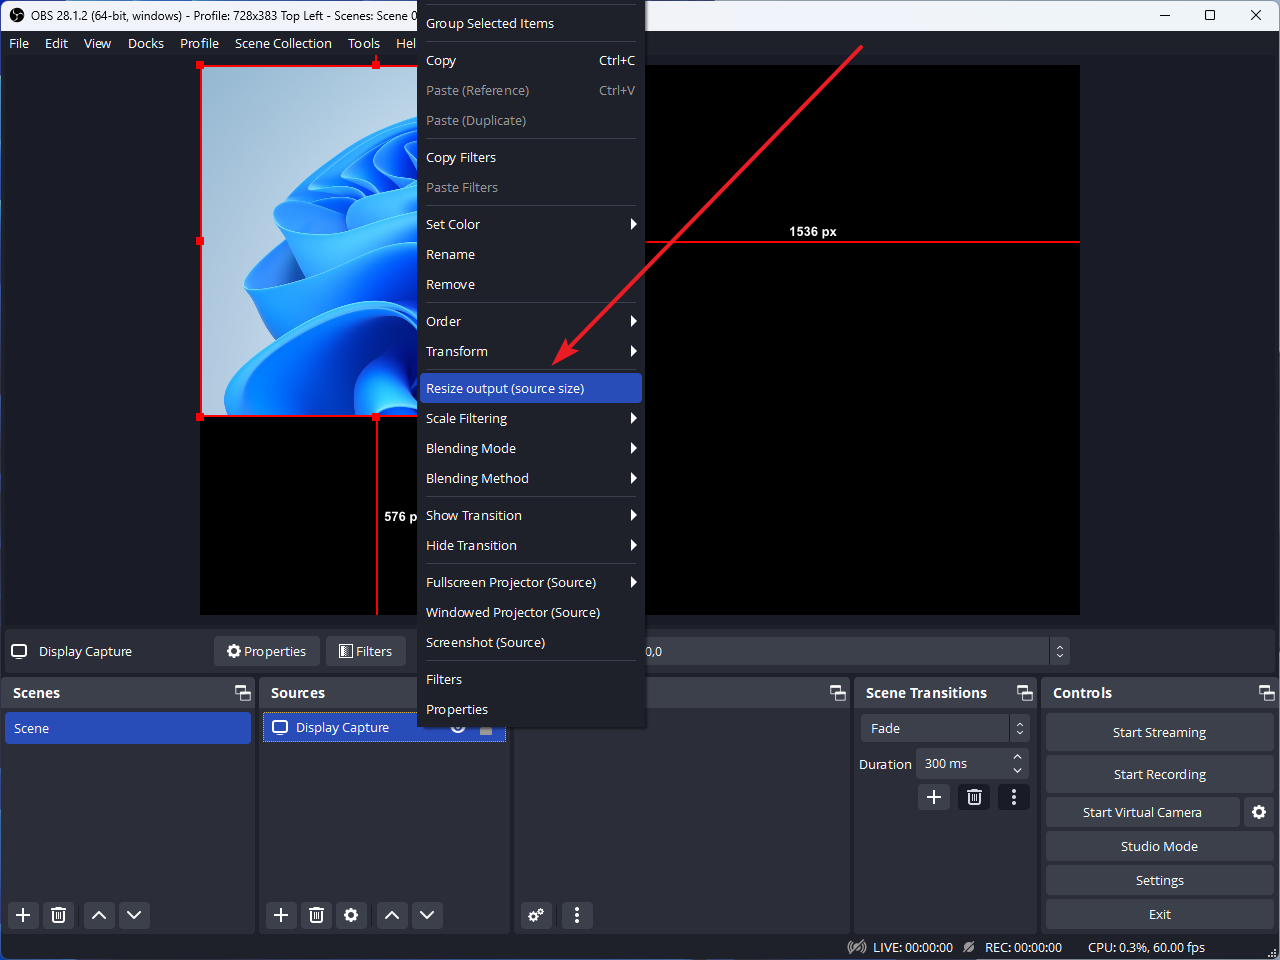Viewport: 1280px width, 960px height.
Task: Expand the Blending Method submenu
Action: click(x=633, y=478)
